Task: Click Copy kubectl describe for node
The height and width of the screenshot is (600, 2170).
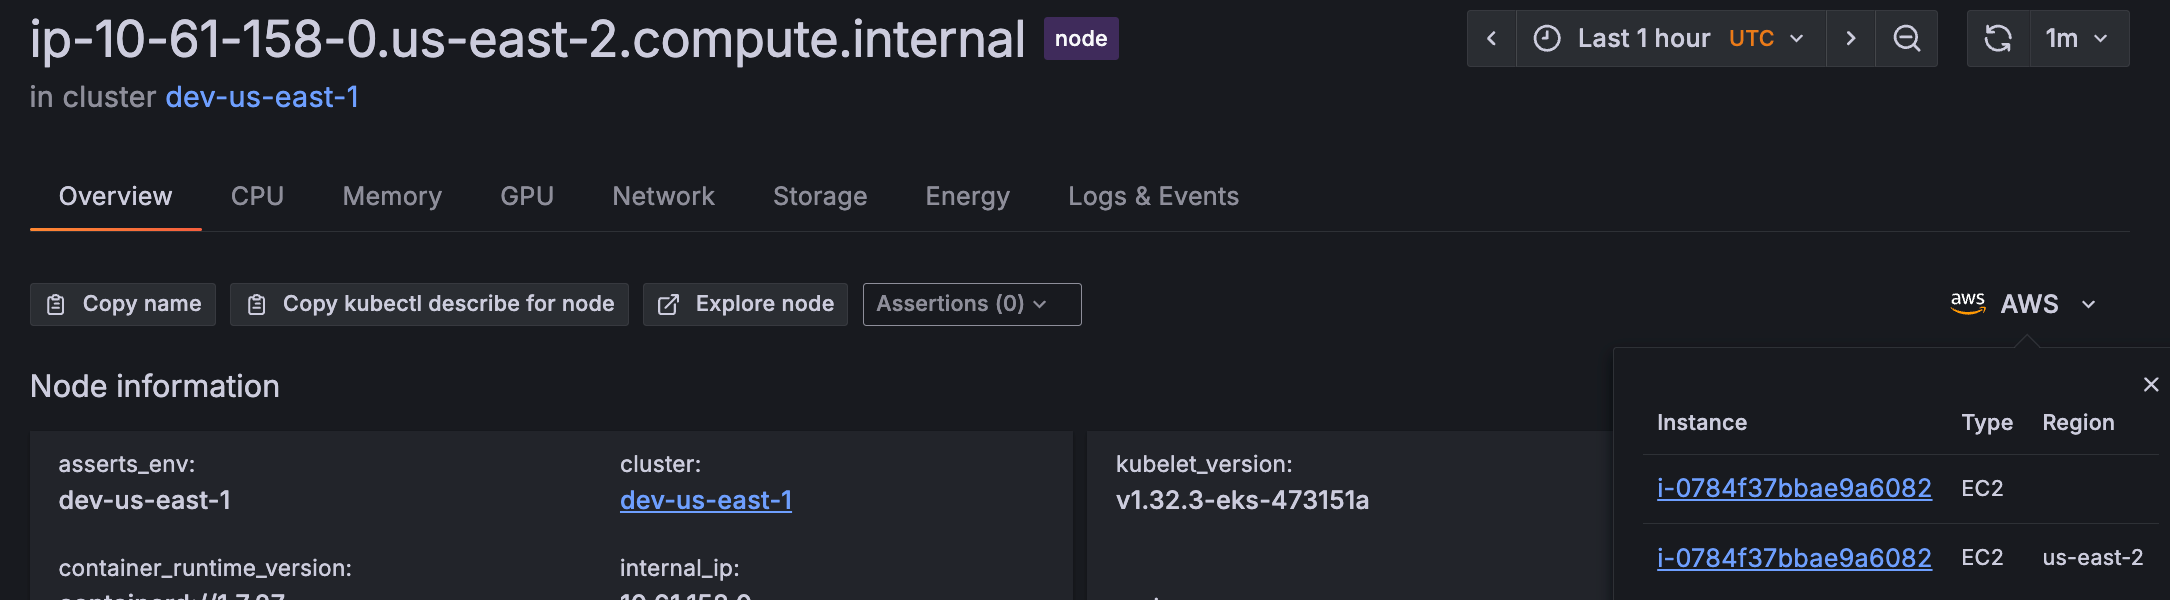Action: click(x=429, y=304)
